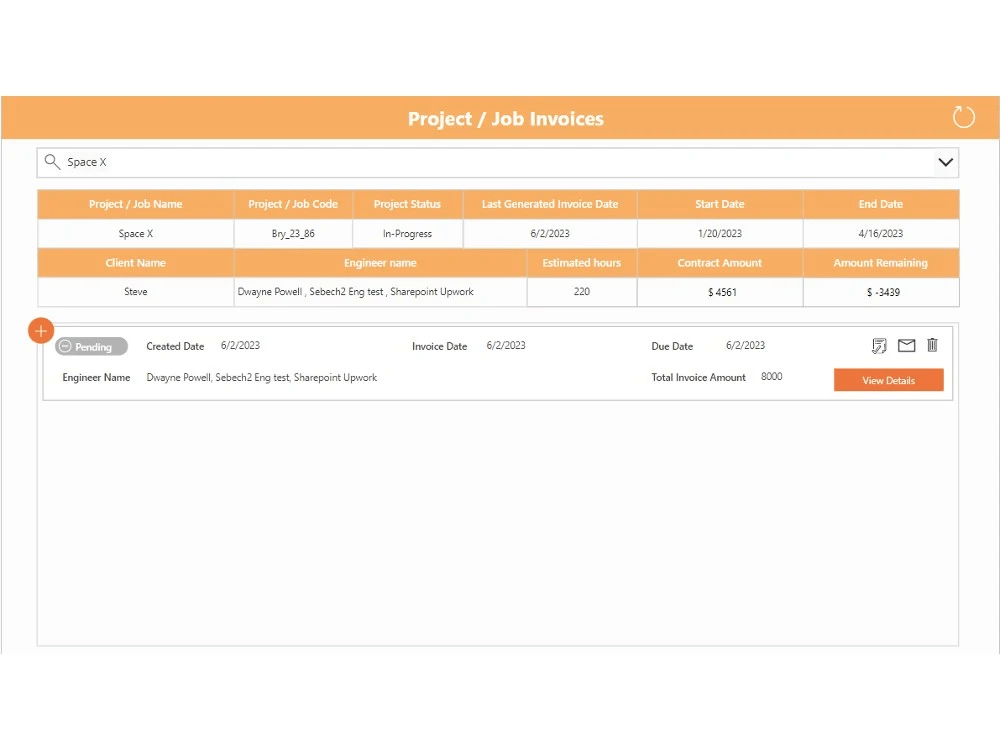Click the Created Date label

175,346
